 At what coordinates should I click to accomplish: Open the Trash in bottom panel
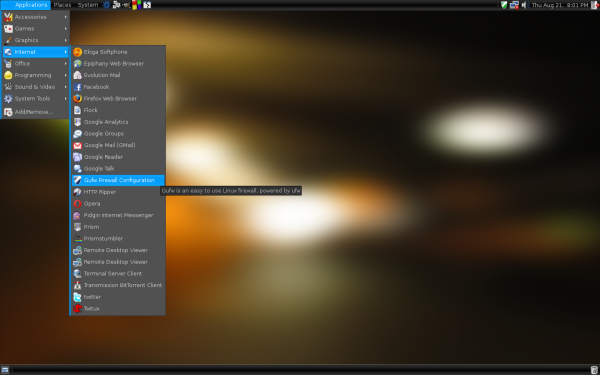tap(594, 370)
